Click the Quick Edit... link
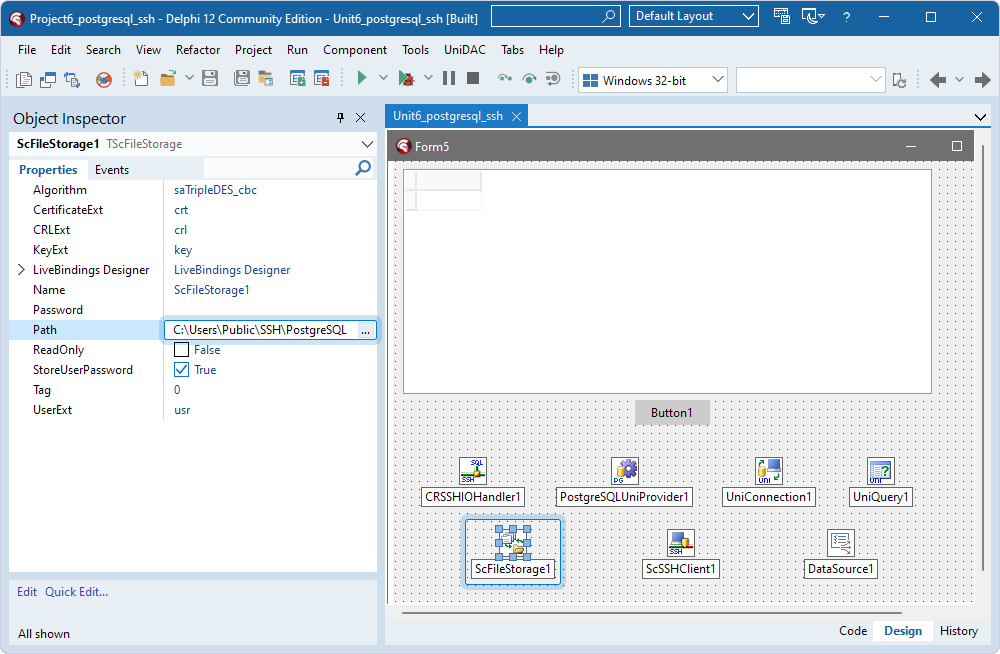1000x654 pixels. (x=76, y=592)
